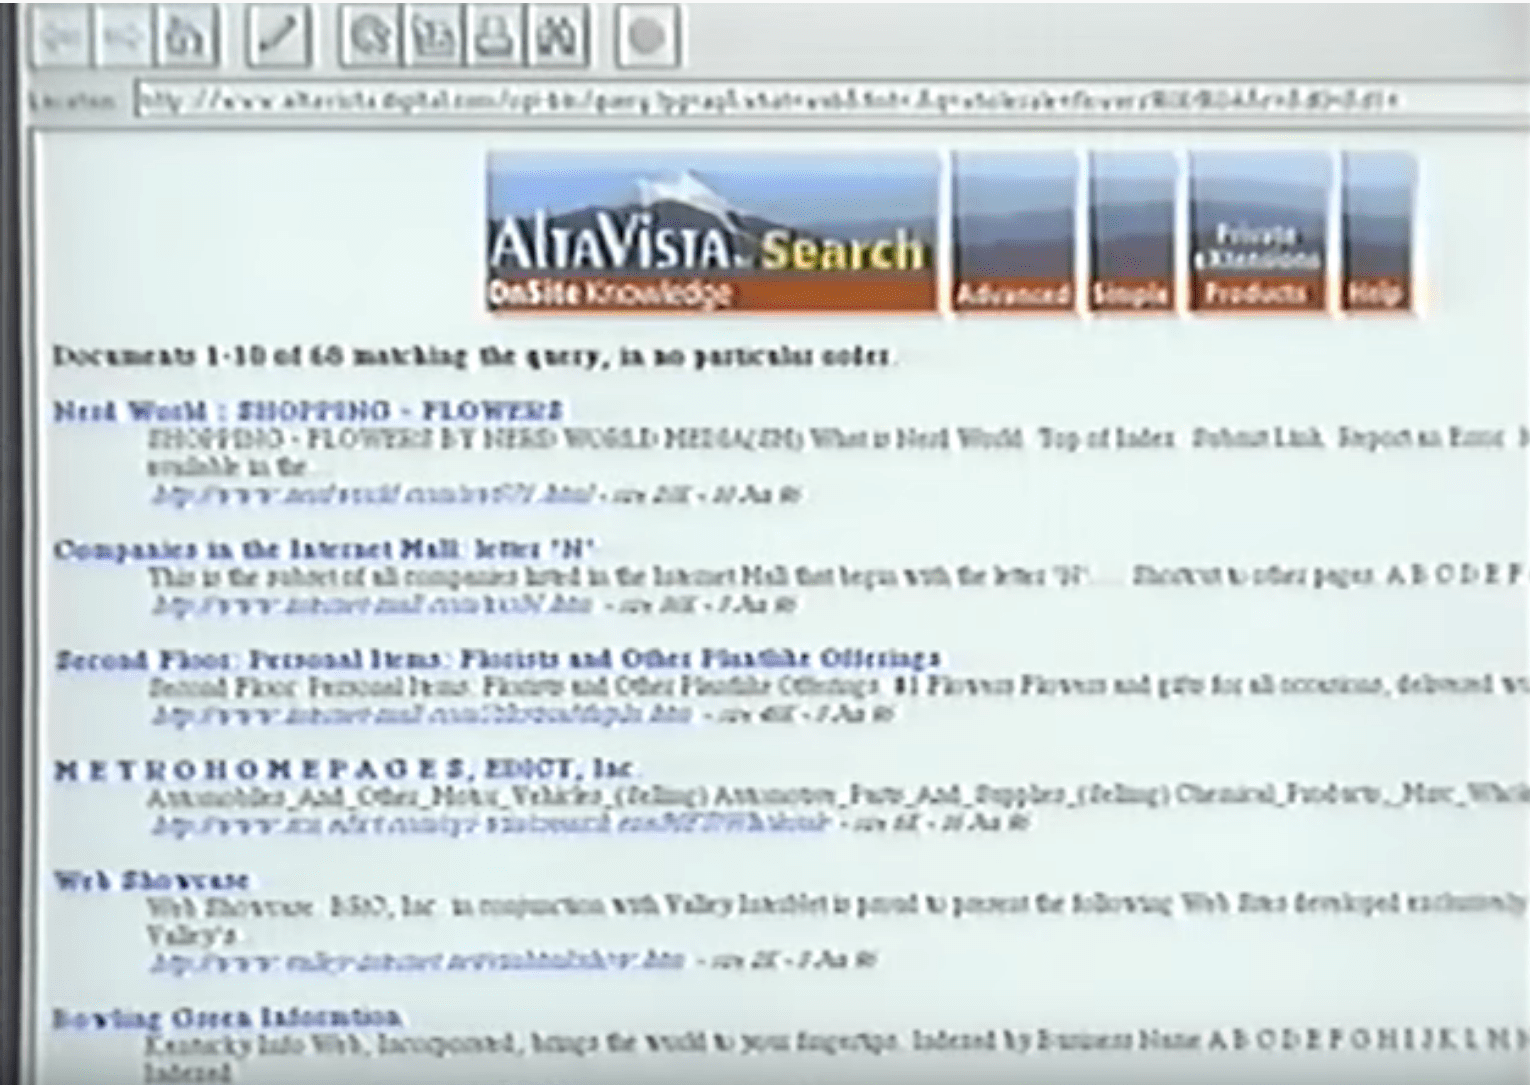
Task: Print the page using the printer icon
Action: [x=496, y=38]
